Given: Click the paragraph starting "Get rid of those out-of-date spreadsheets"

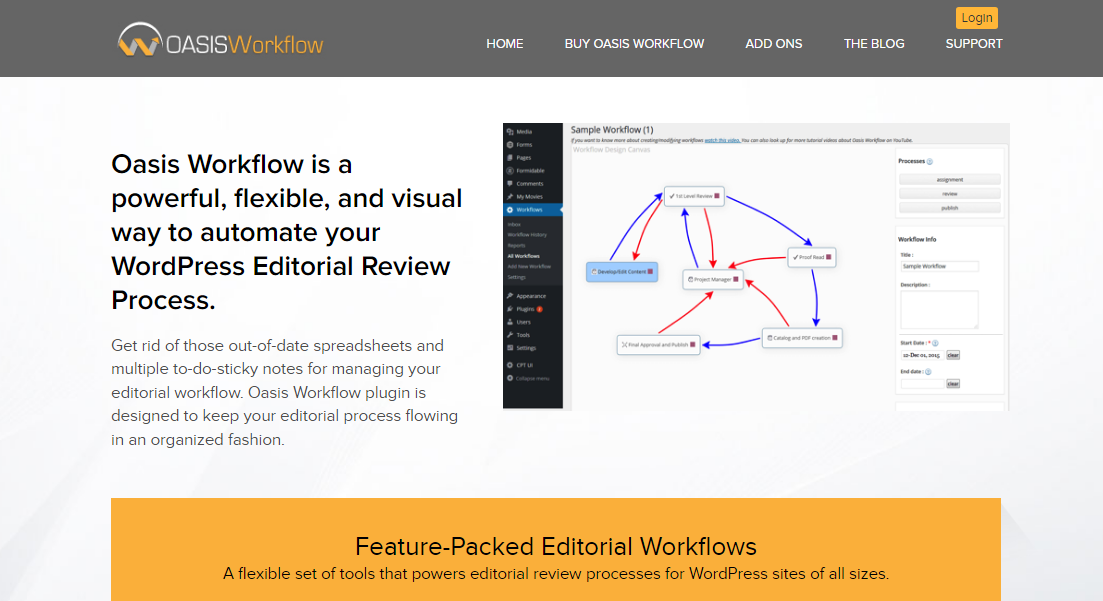Looking at the screenshot, I should click(x=285, y=392).
